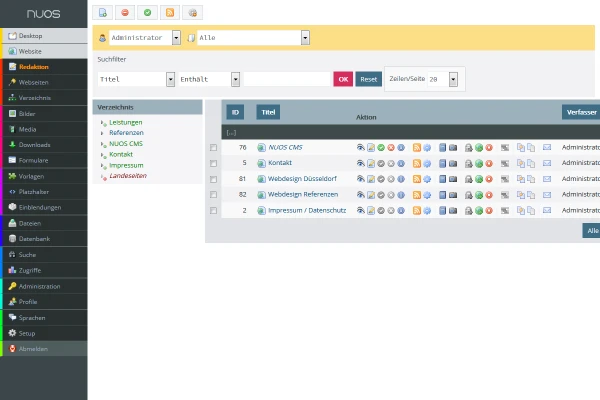Screen dimensions: 600x400
Task: Click the red delete icon in top toolbar
Action: pos(125,13)
